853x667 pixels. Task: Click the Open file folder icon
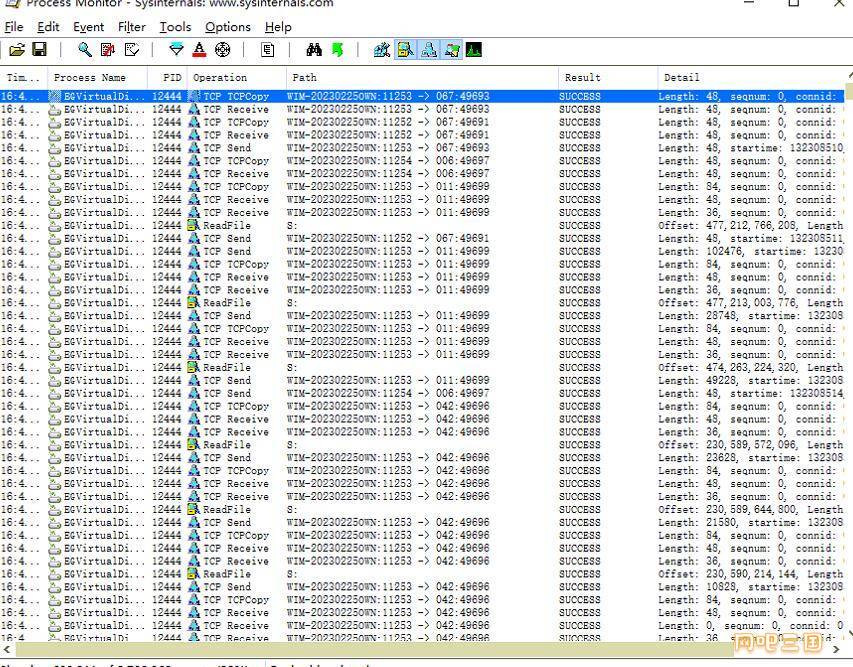point(17,50)
